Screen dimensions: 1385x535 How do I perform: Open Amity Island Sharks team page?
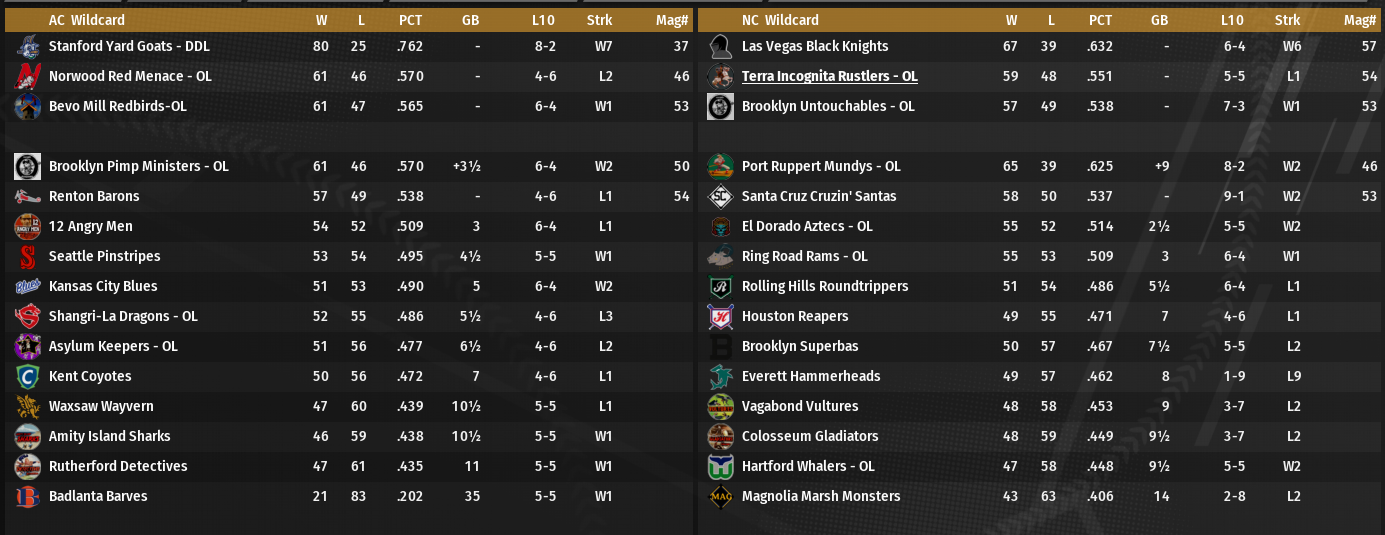[x=109, y=436]
